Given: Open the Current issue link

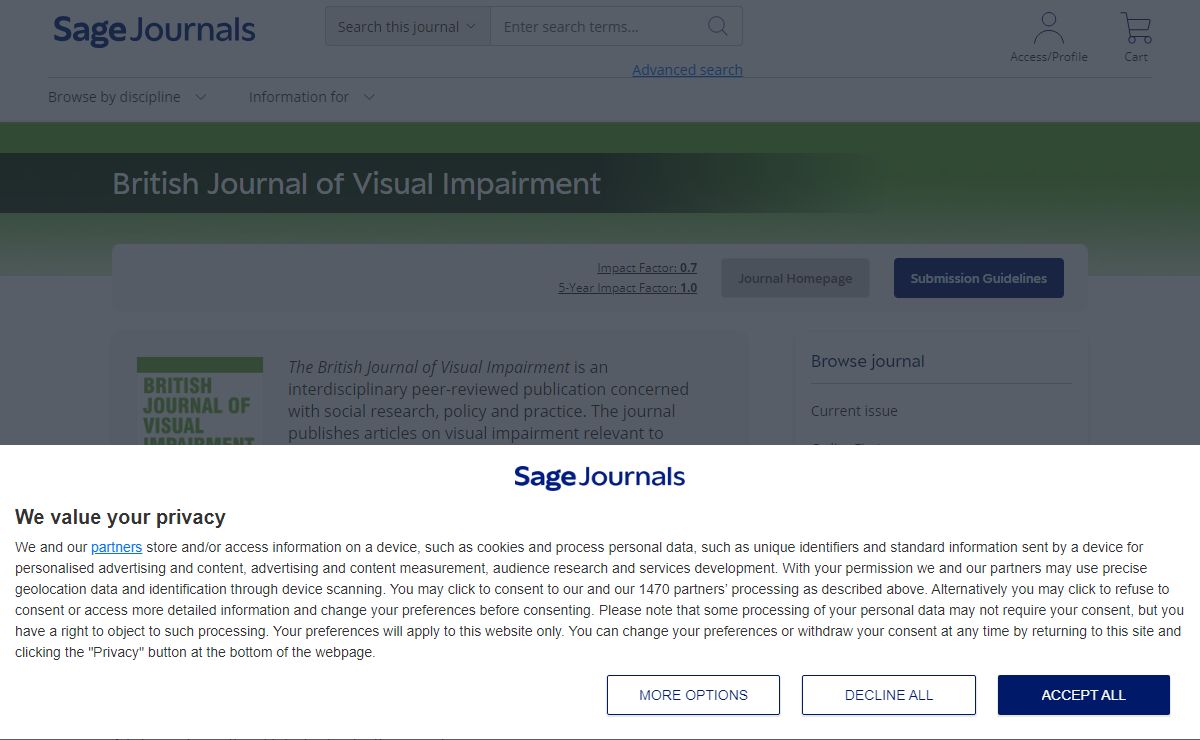Looking at the screenshot, I should pos(854,411).
